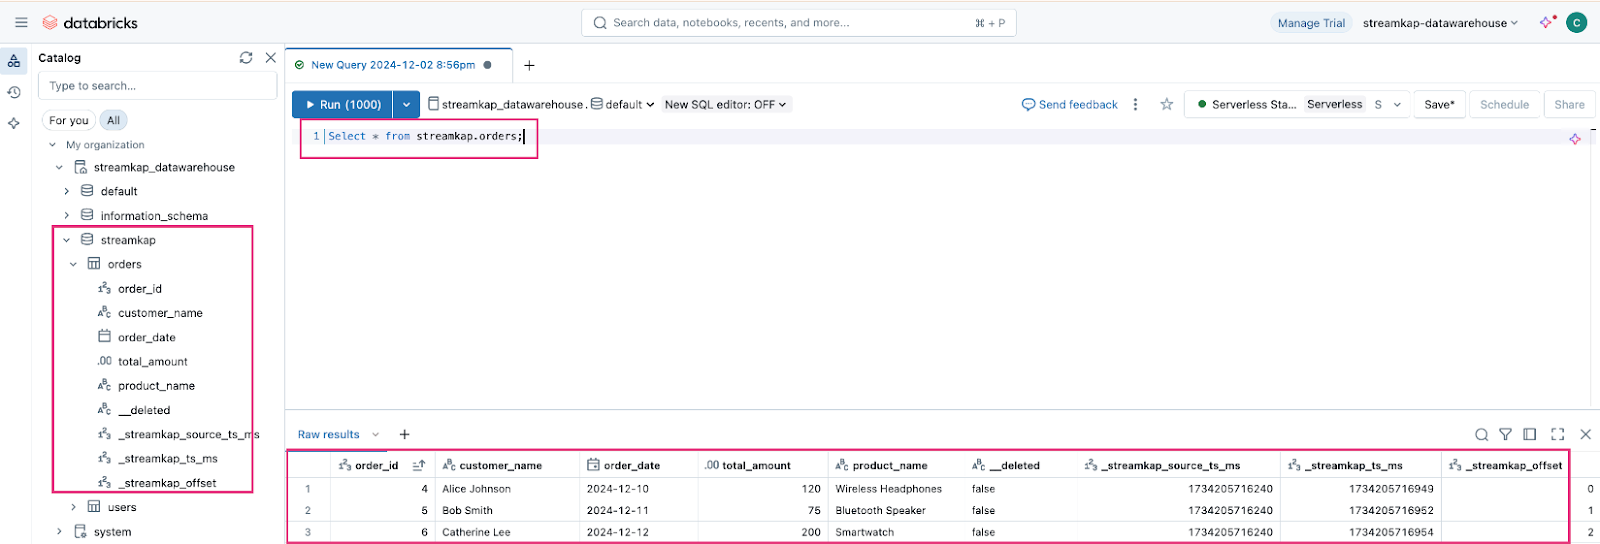Viewport: 1600px width, 544px height.
Task: Select customer_name column in catalog tree
Action: coord(160,313)
